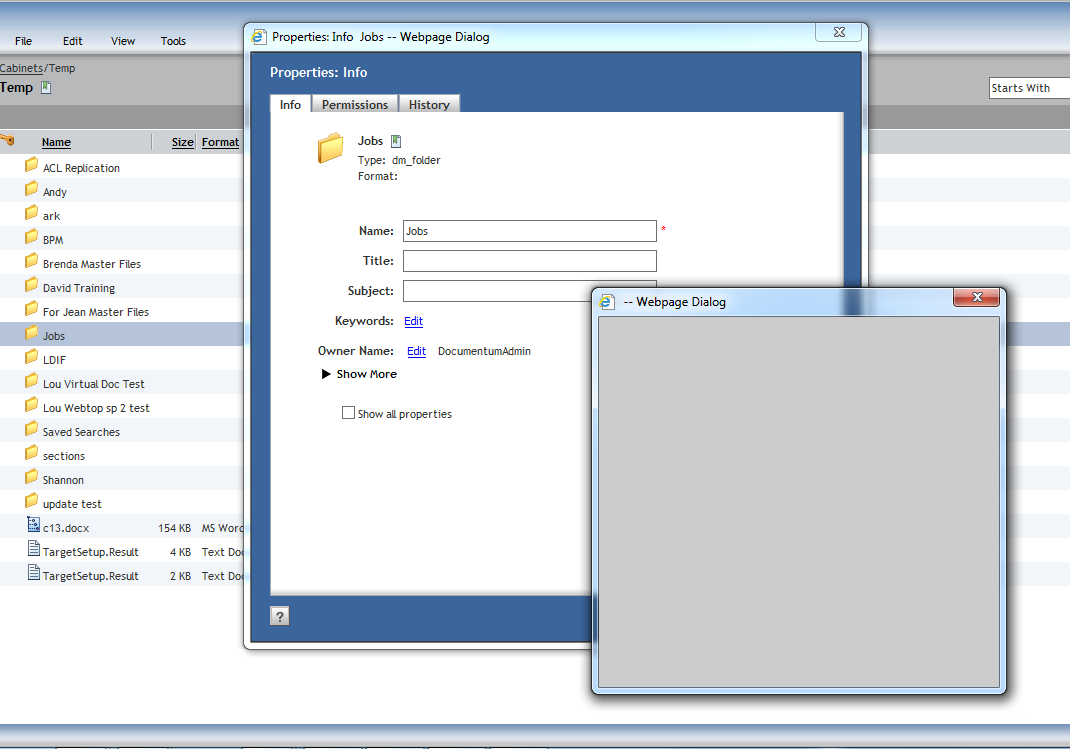1070x749 pixels.
Task: Enable Show all properties checkbox
Action: coord(348,413)
